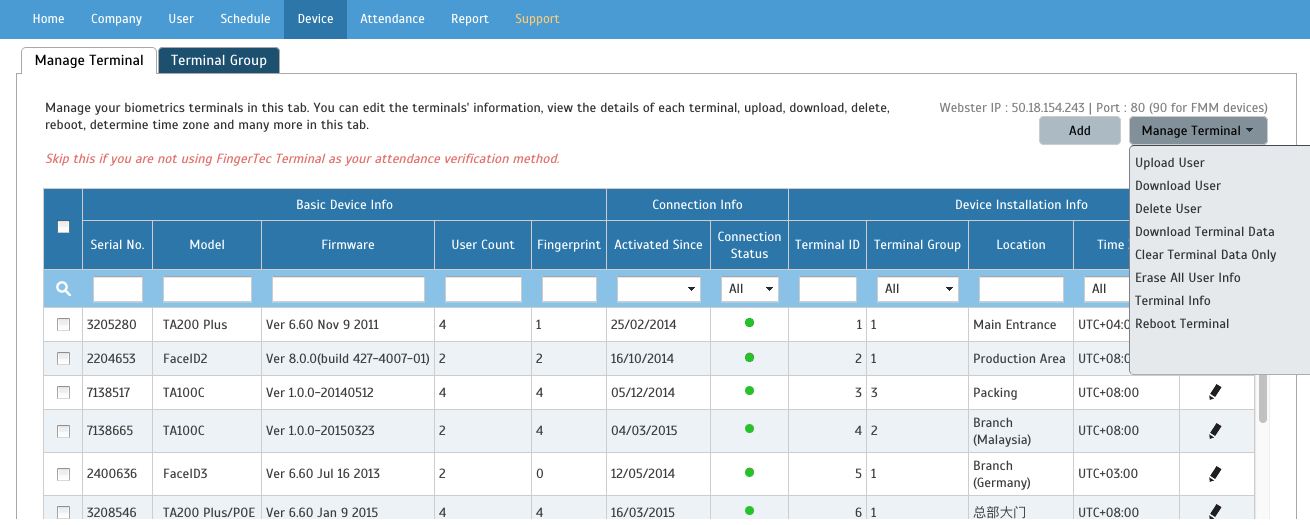Select Reboot Terminal from the menu
1310x525 pixels.
pyautogui.click(x=1182, y=324)
